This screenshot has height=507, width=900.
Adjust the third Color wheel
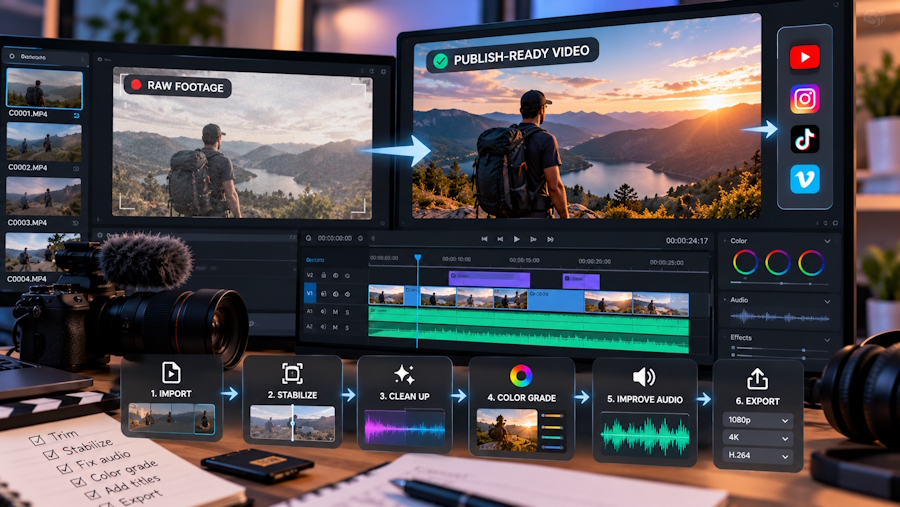(x=811, y=262)
